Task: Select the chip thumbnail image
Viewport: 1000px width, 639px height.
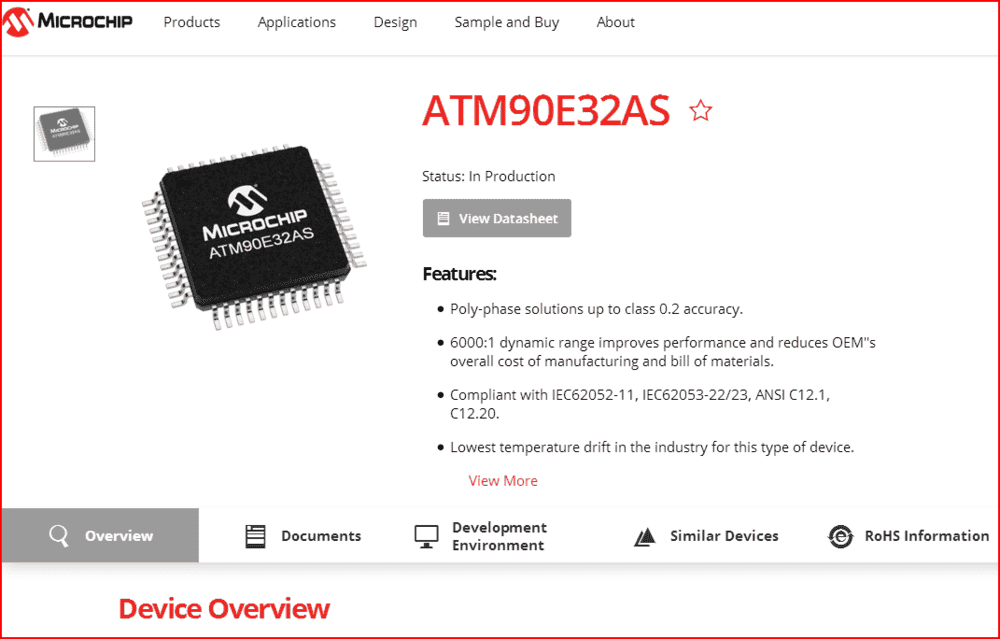Action: pos(64,134)
